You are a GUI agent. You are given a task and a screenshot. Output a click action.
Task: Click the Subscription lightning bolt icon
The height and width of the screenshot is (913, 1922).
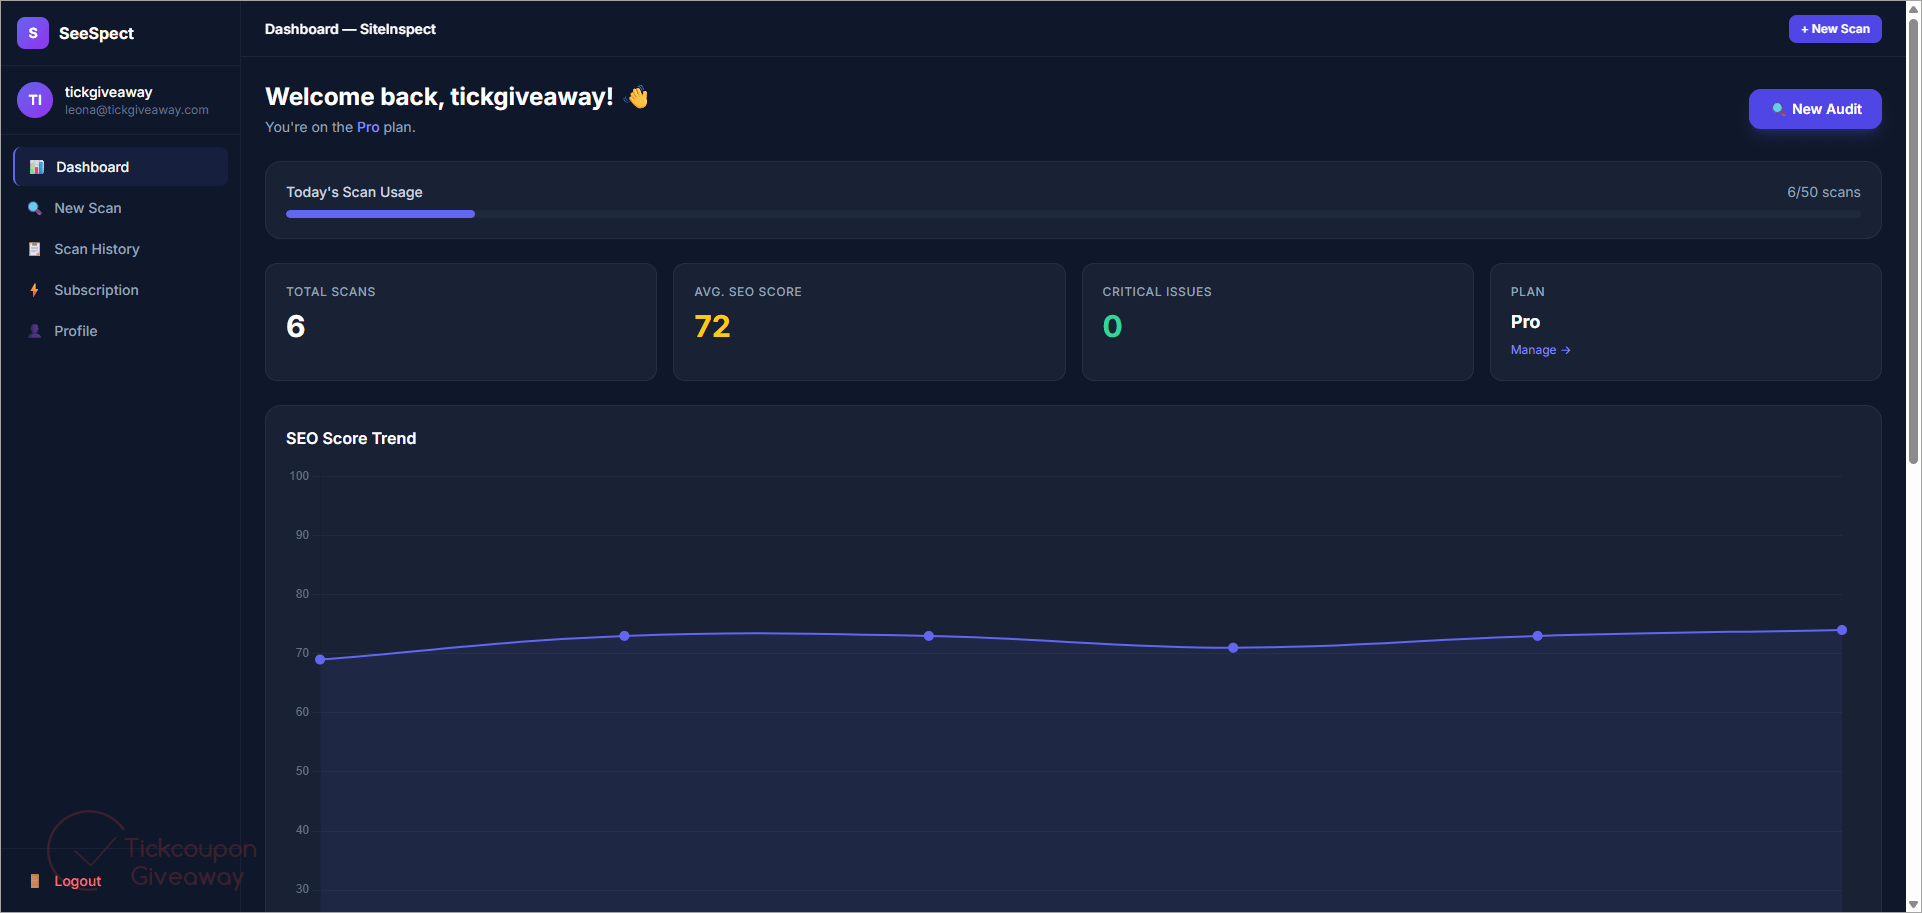tap(35, 290)
